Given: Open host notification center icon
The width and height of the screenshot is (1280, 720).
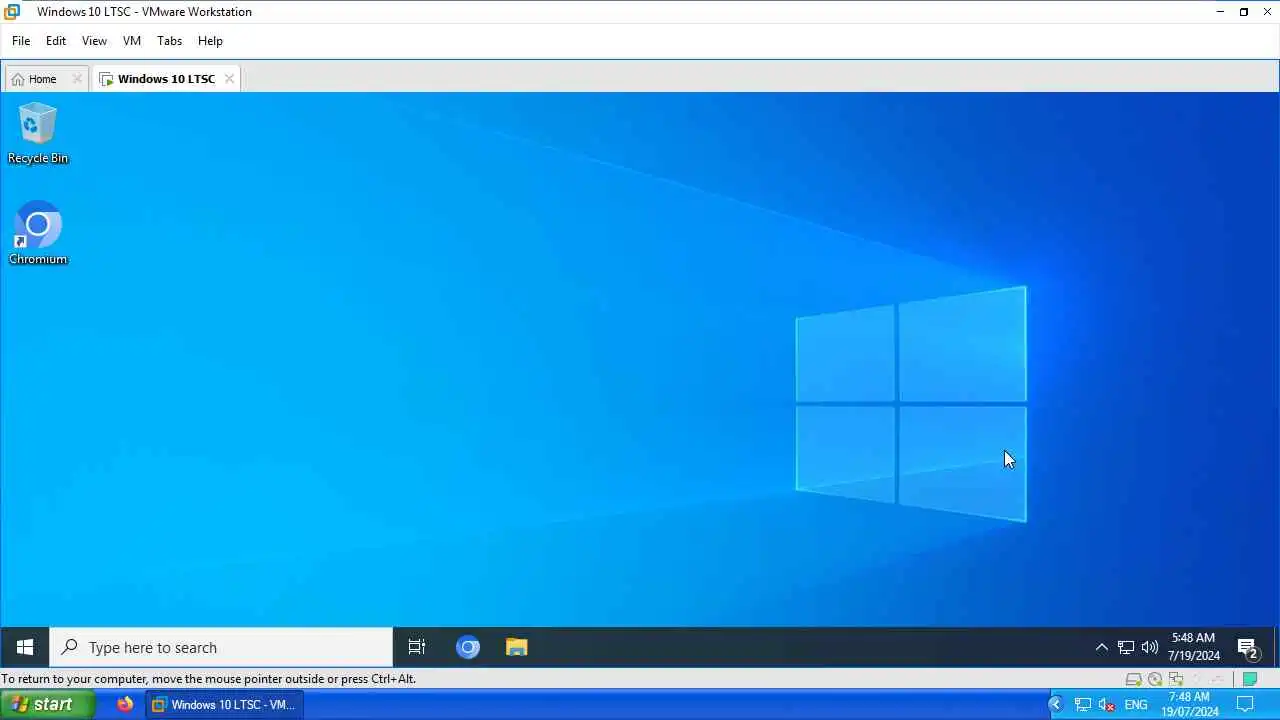Looking at the screenshot, I should (x=1245, y=704).
